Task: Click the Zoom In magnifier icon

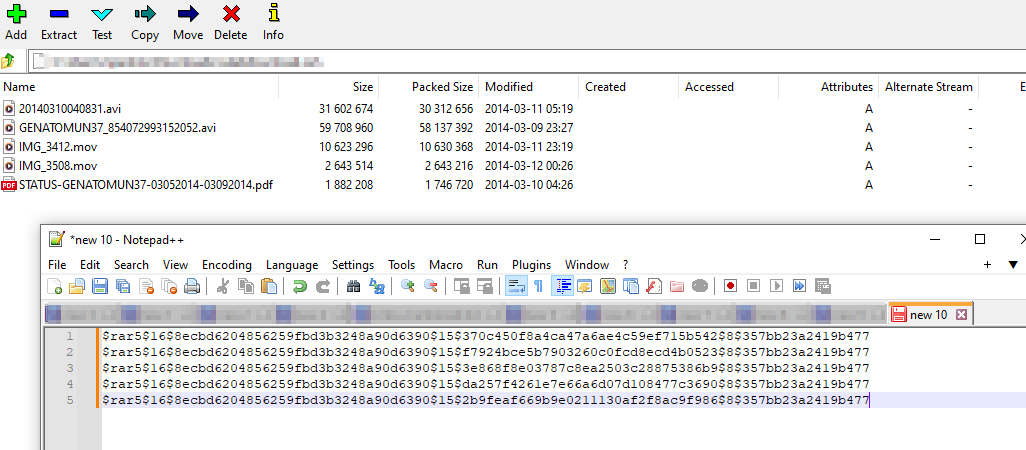Action: 408,286
